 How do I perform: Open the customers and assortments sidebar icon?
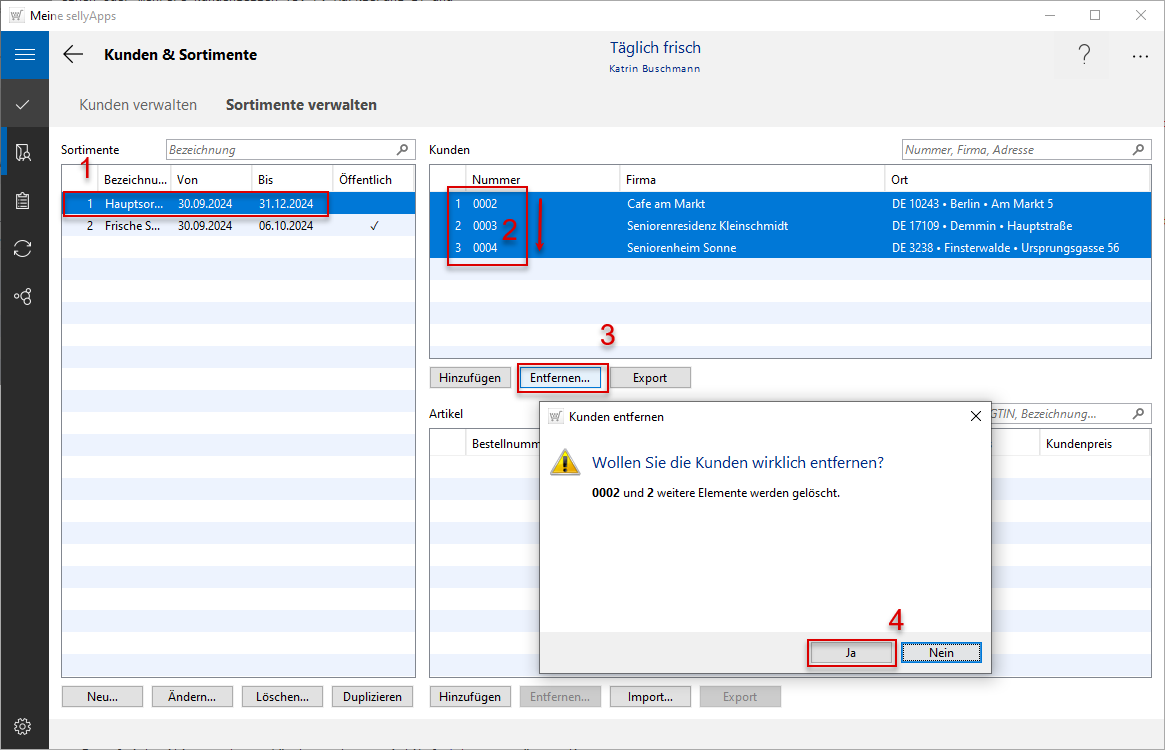pyautogui.click(x=24, y=152)
